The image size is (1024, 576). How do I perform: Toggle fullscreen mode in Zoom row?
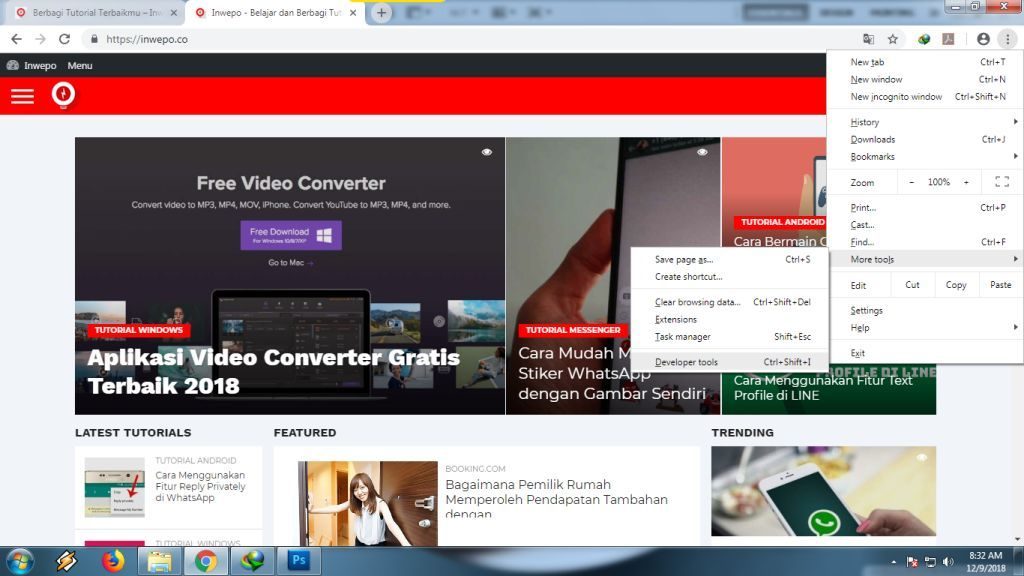(1001, 182)
